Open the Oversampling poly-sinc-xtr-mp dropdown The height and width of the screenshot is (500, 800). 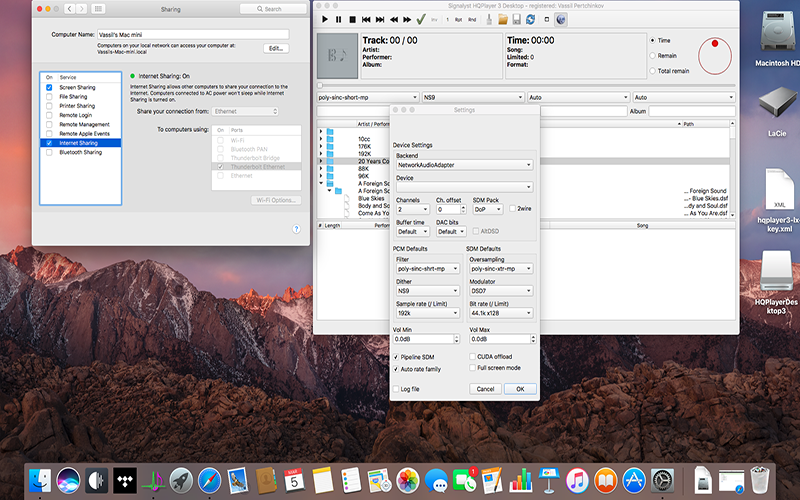pyautogui.click(x=501, y=268)
